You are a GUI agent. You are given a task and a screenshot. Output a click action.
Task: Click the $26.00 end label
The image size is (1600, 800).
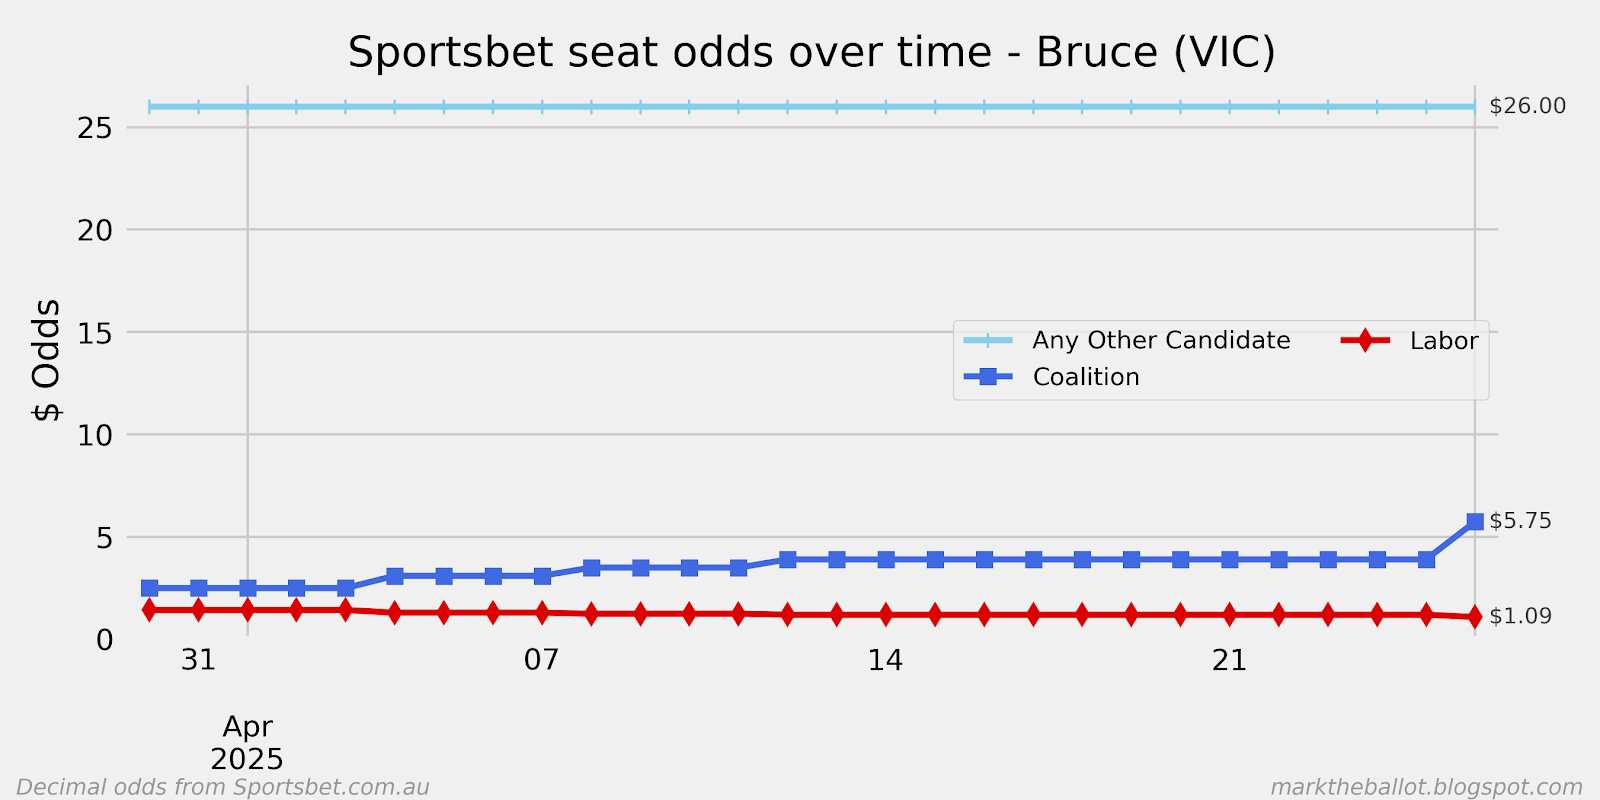pos(1527,106)
